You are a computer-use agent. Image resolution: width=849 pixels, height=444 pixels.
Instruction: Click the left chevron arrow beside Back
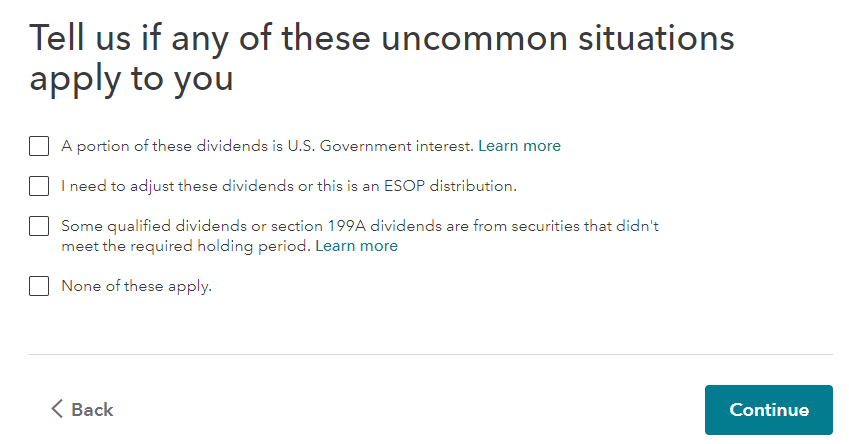tap(57, 409)
